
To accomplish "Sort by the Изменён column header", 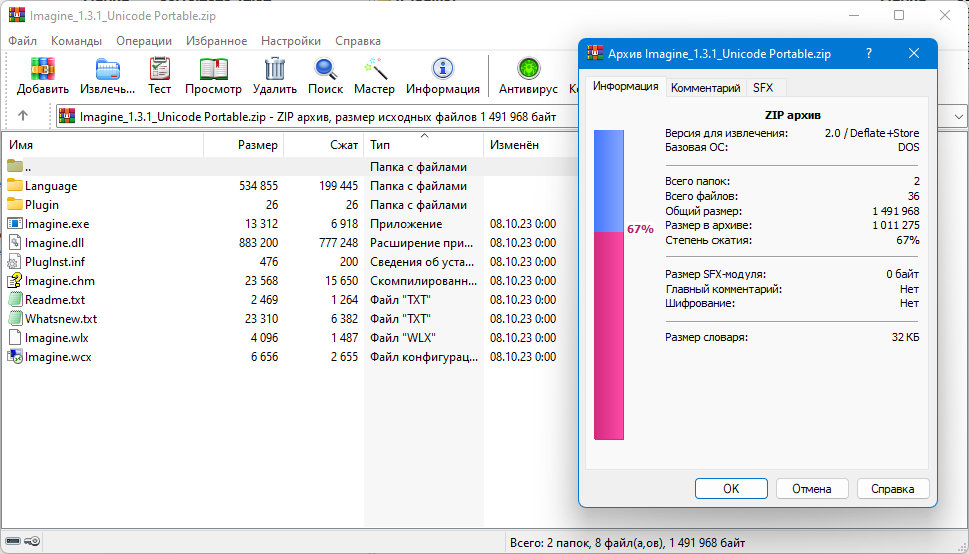I will click(530, 145).
